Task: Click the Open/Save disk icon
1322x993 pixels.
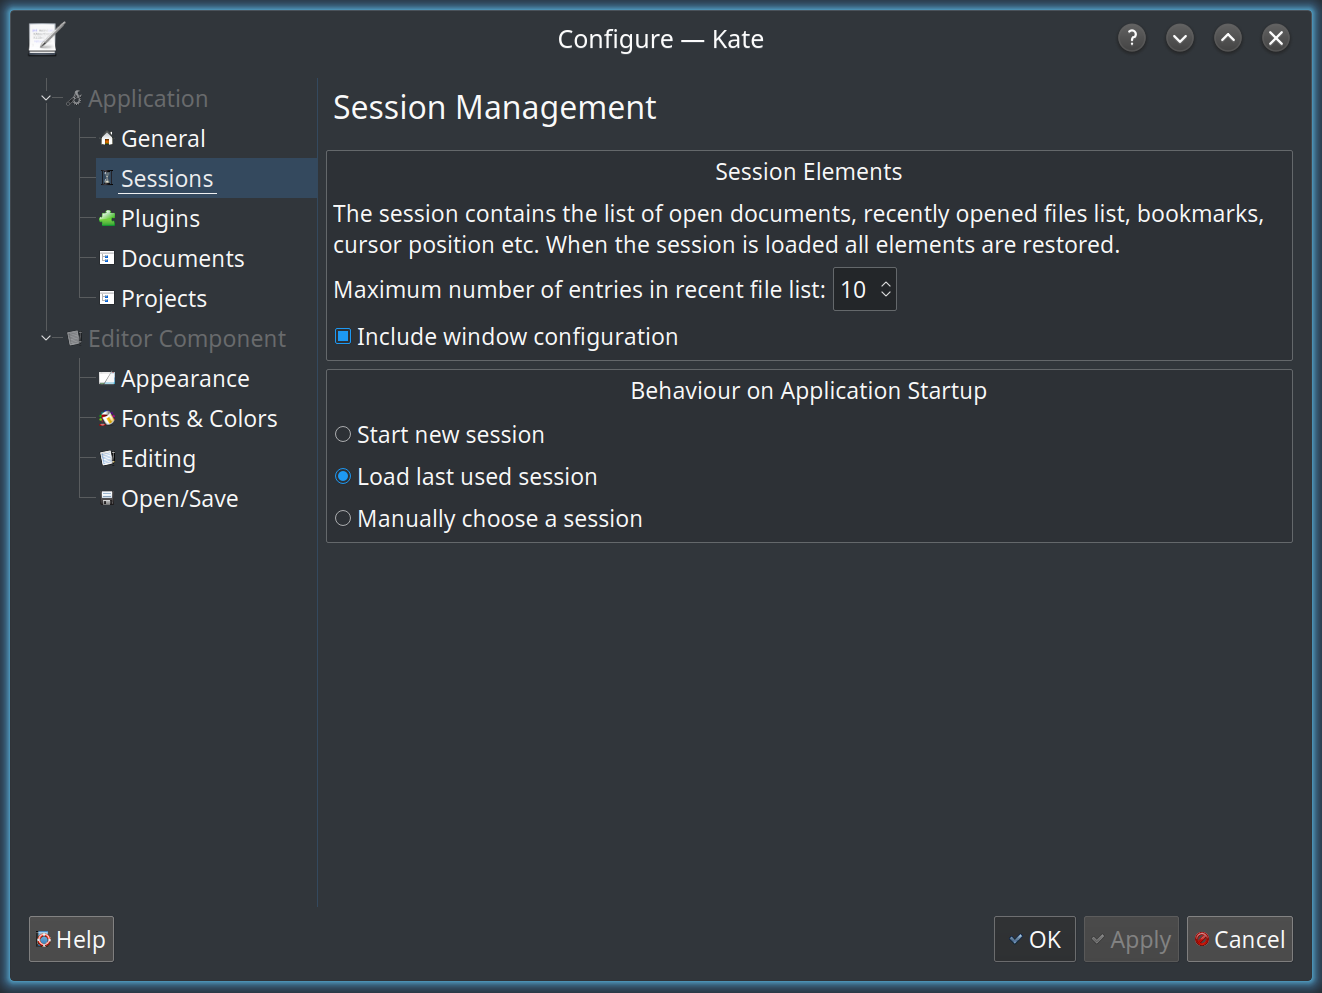Action: click(107, 499)
